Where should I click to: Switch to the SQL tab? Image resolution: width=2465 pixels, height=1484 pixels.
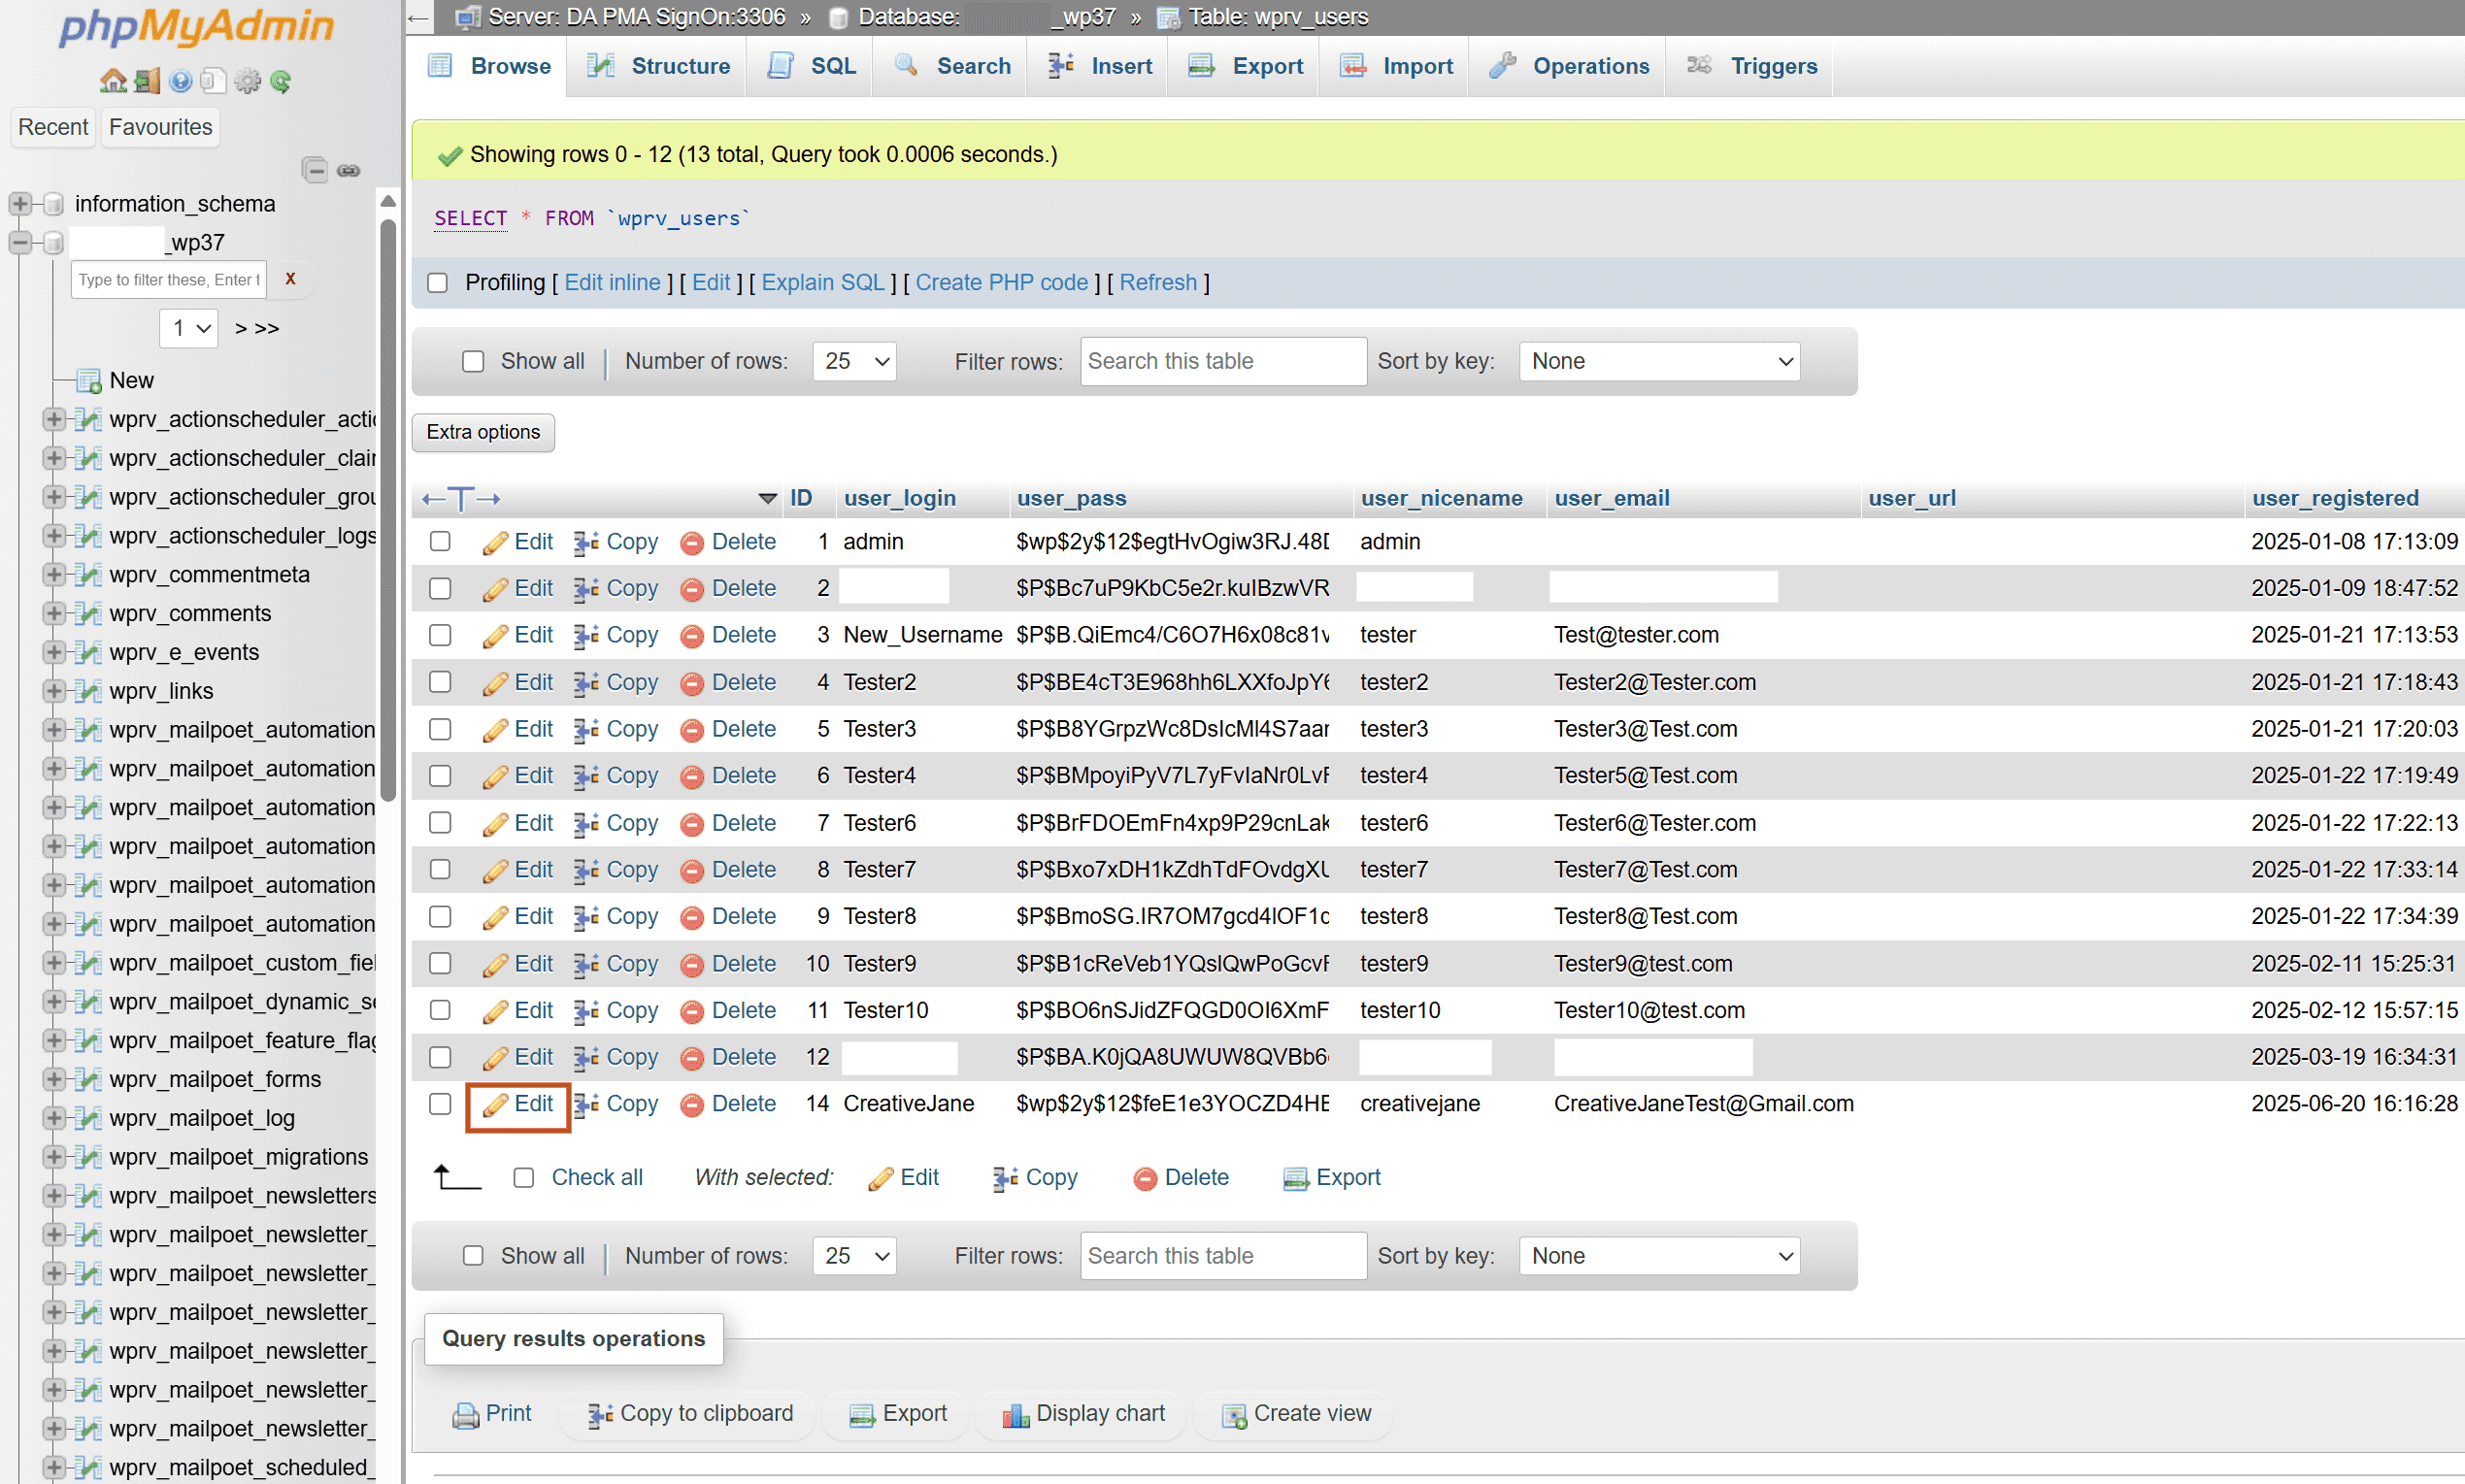811,66
